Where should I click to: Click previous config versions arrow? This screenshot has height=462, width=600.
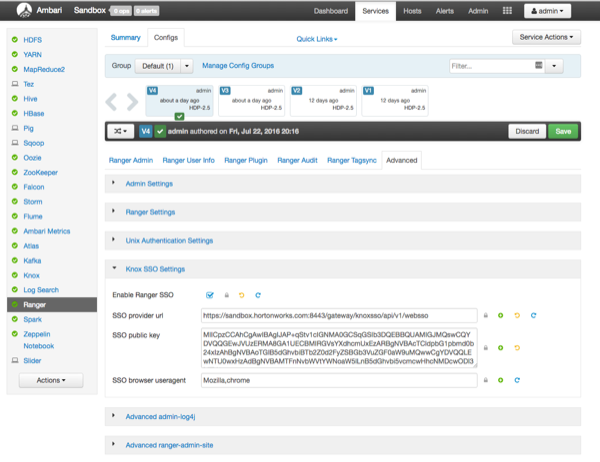tap(111, 102)
